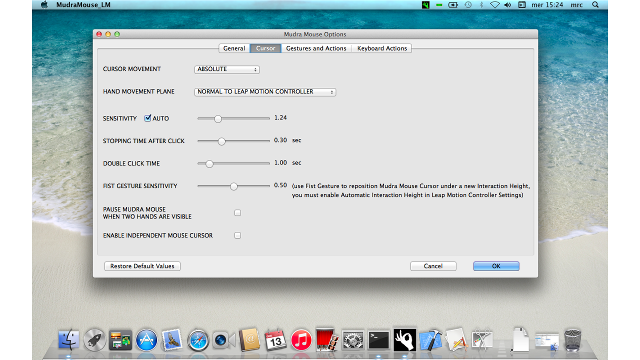Open Mail eagle stamp icon in dock
This screenshot has width=640, height=360.
(172, 340)
